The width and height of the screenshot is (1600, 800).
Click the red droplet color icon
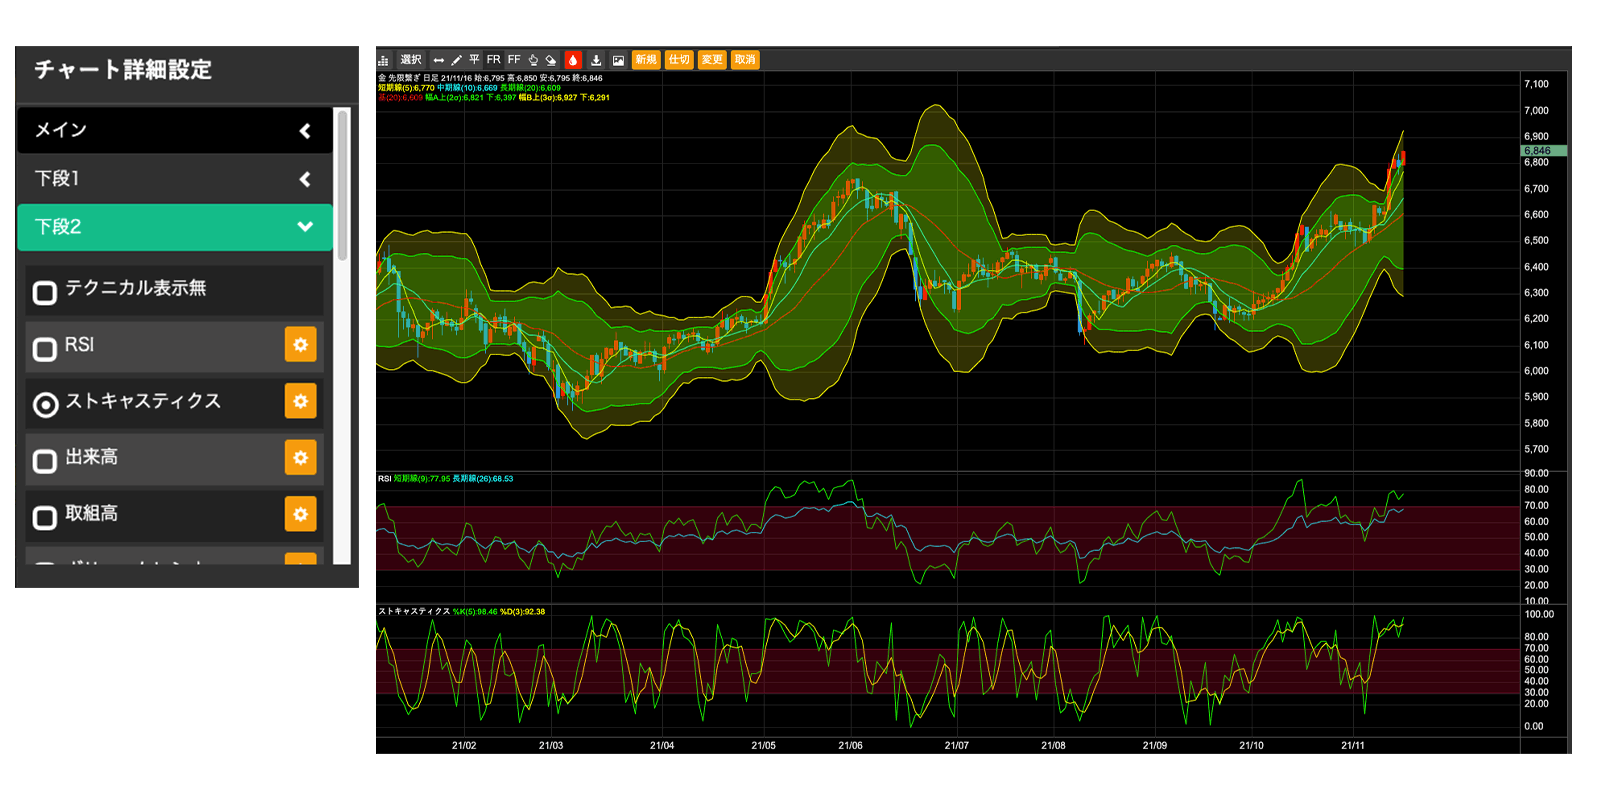click(573, 61)
